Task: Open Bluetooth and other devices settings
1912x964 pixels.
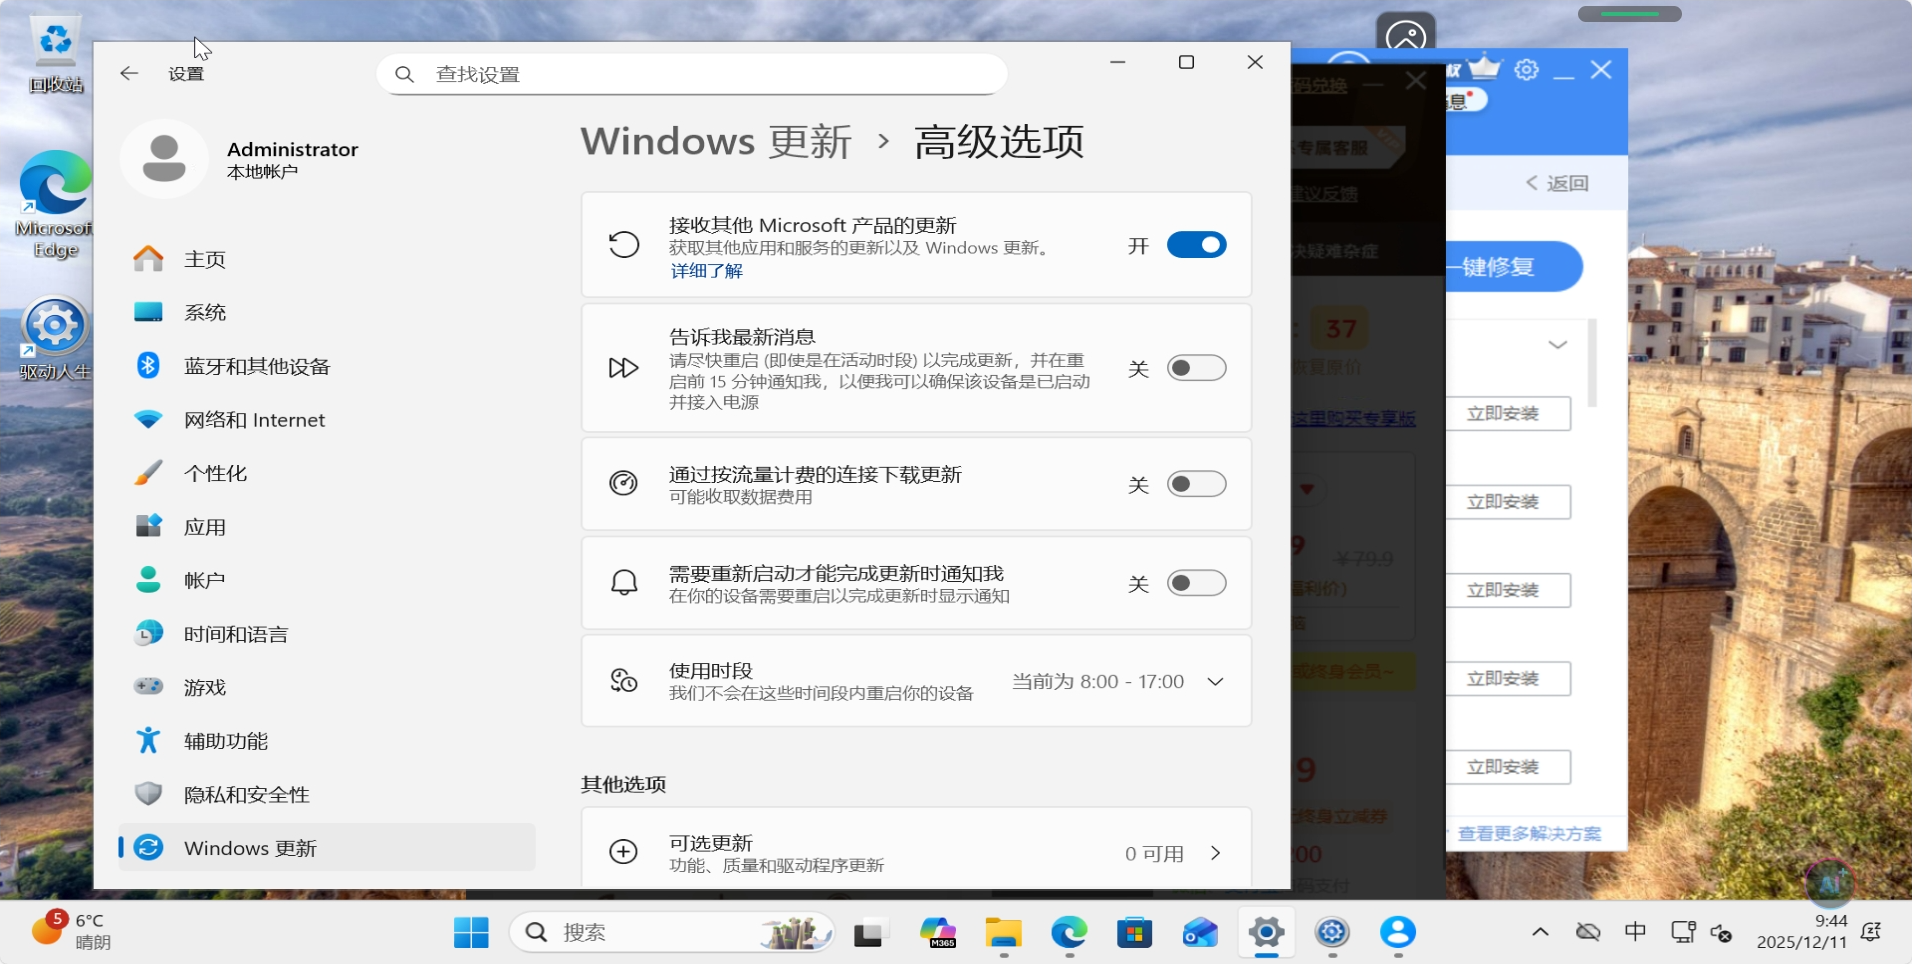Action: 256,366
